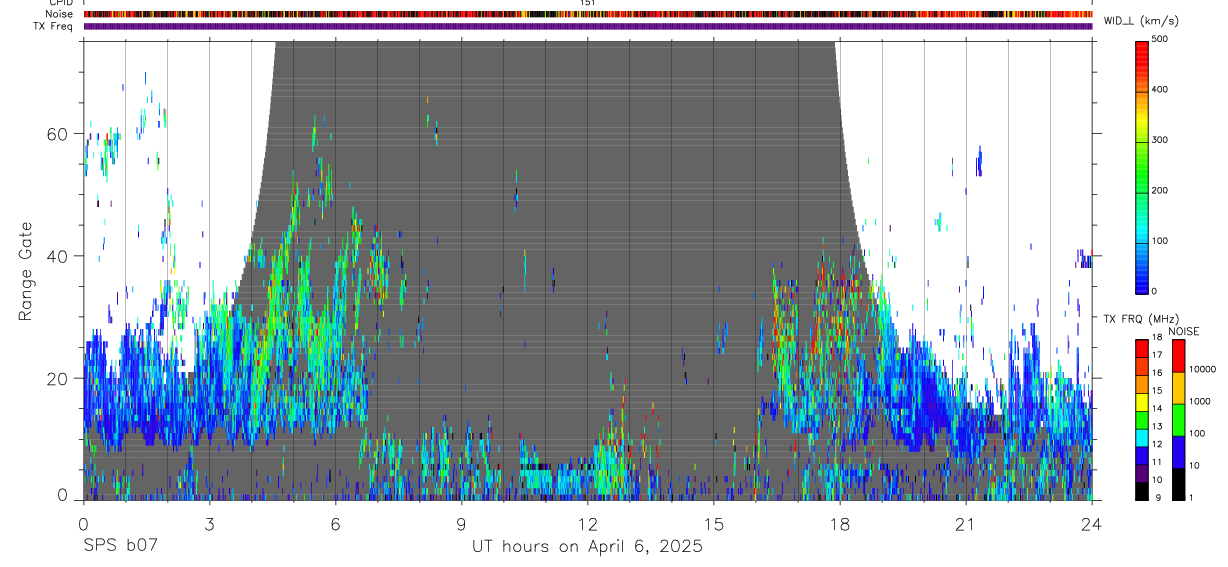This screenshot has width=1228, height=567.
Task: Click the 12 tick on UT hours axis
Action: [x=587, y=524]
